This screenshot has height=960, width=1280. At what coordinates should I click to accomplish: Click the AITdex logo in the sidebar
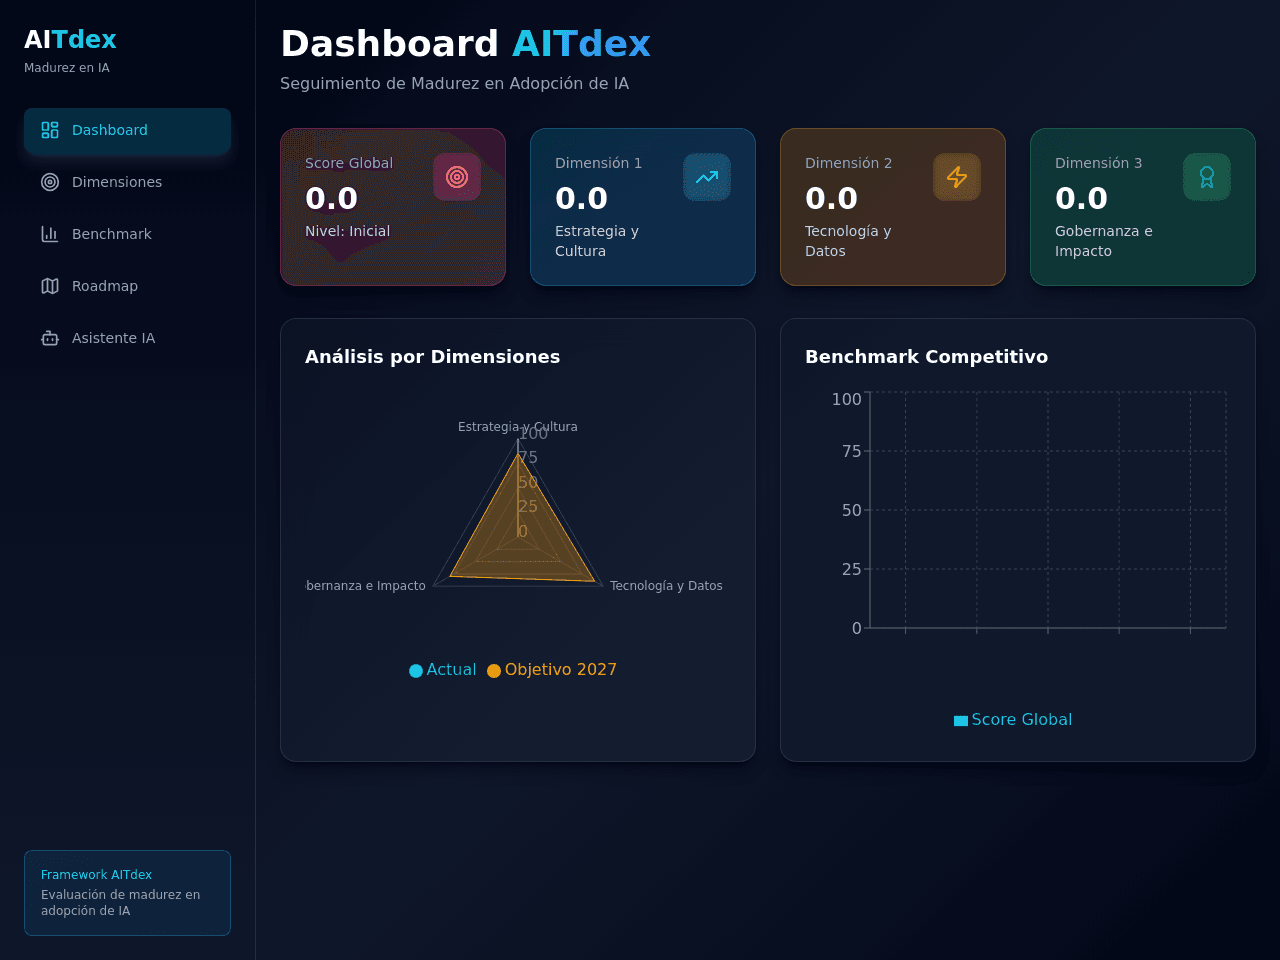70,40
